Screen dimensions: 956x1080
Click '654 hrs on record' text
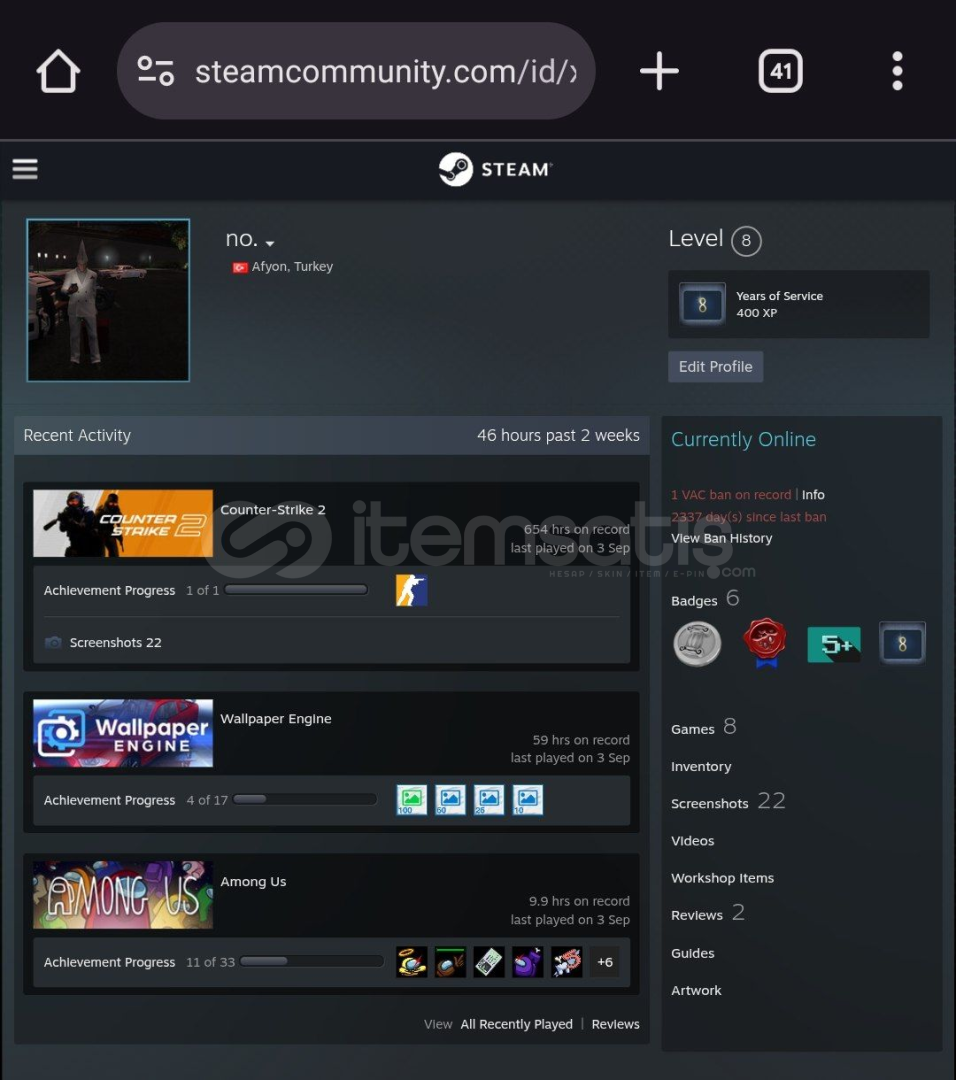tap(576, 529)
